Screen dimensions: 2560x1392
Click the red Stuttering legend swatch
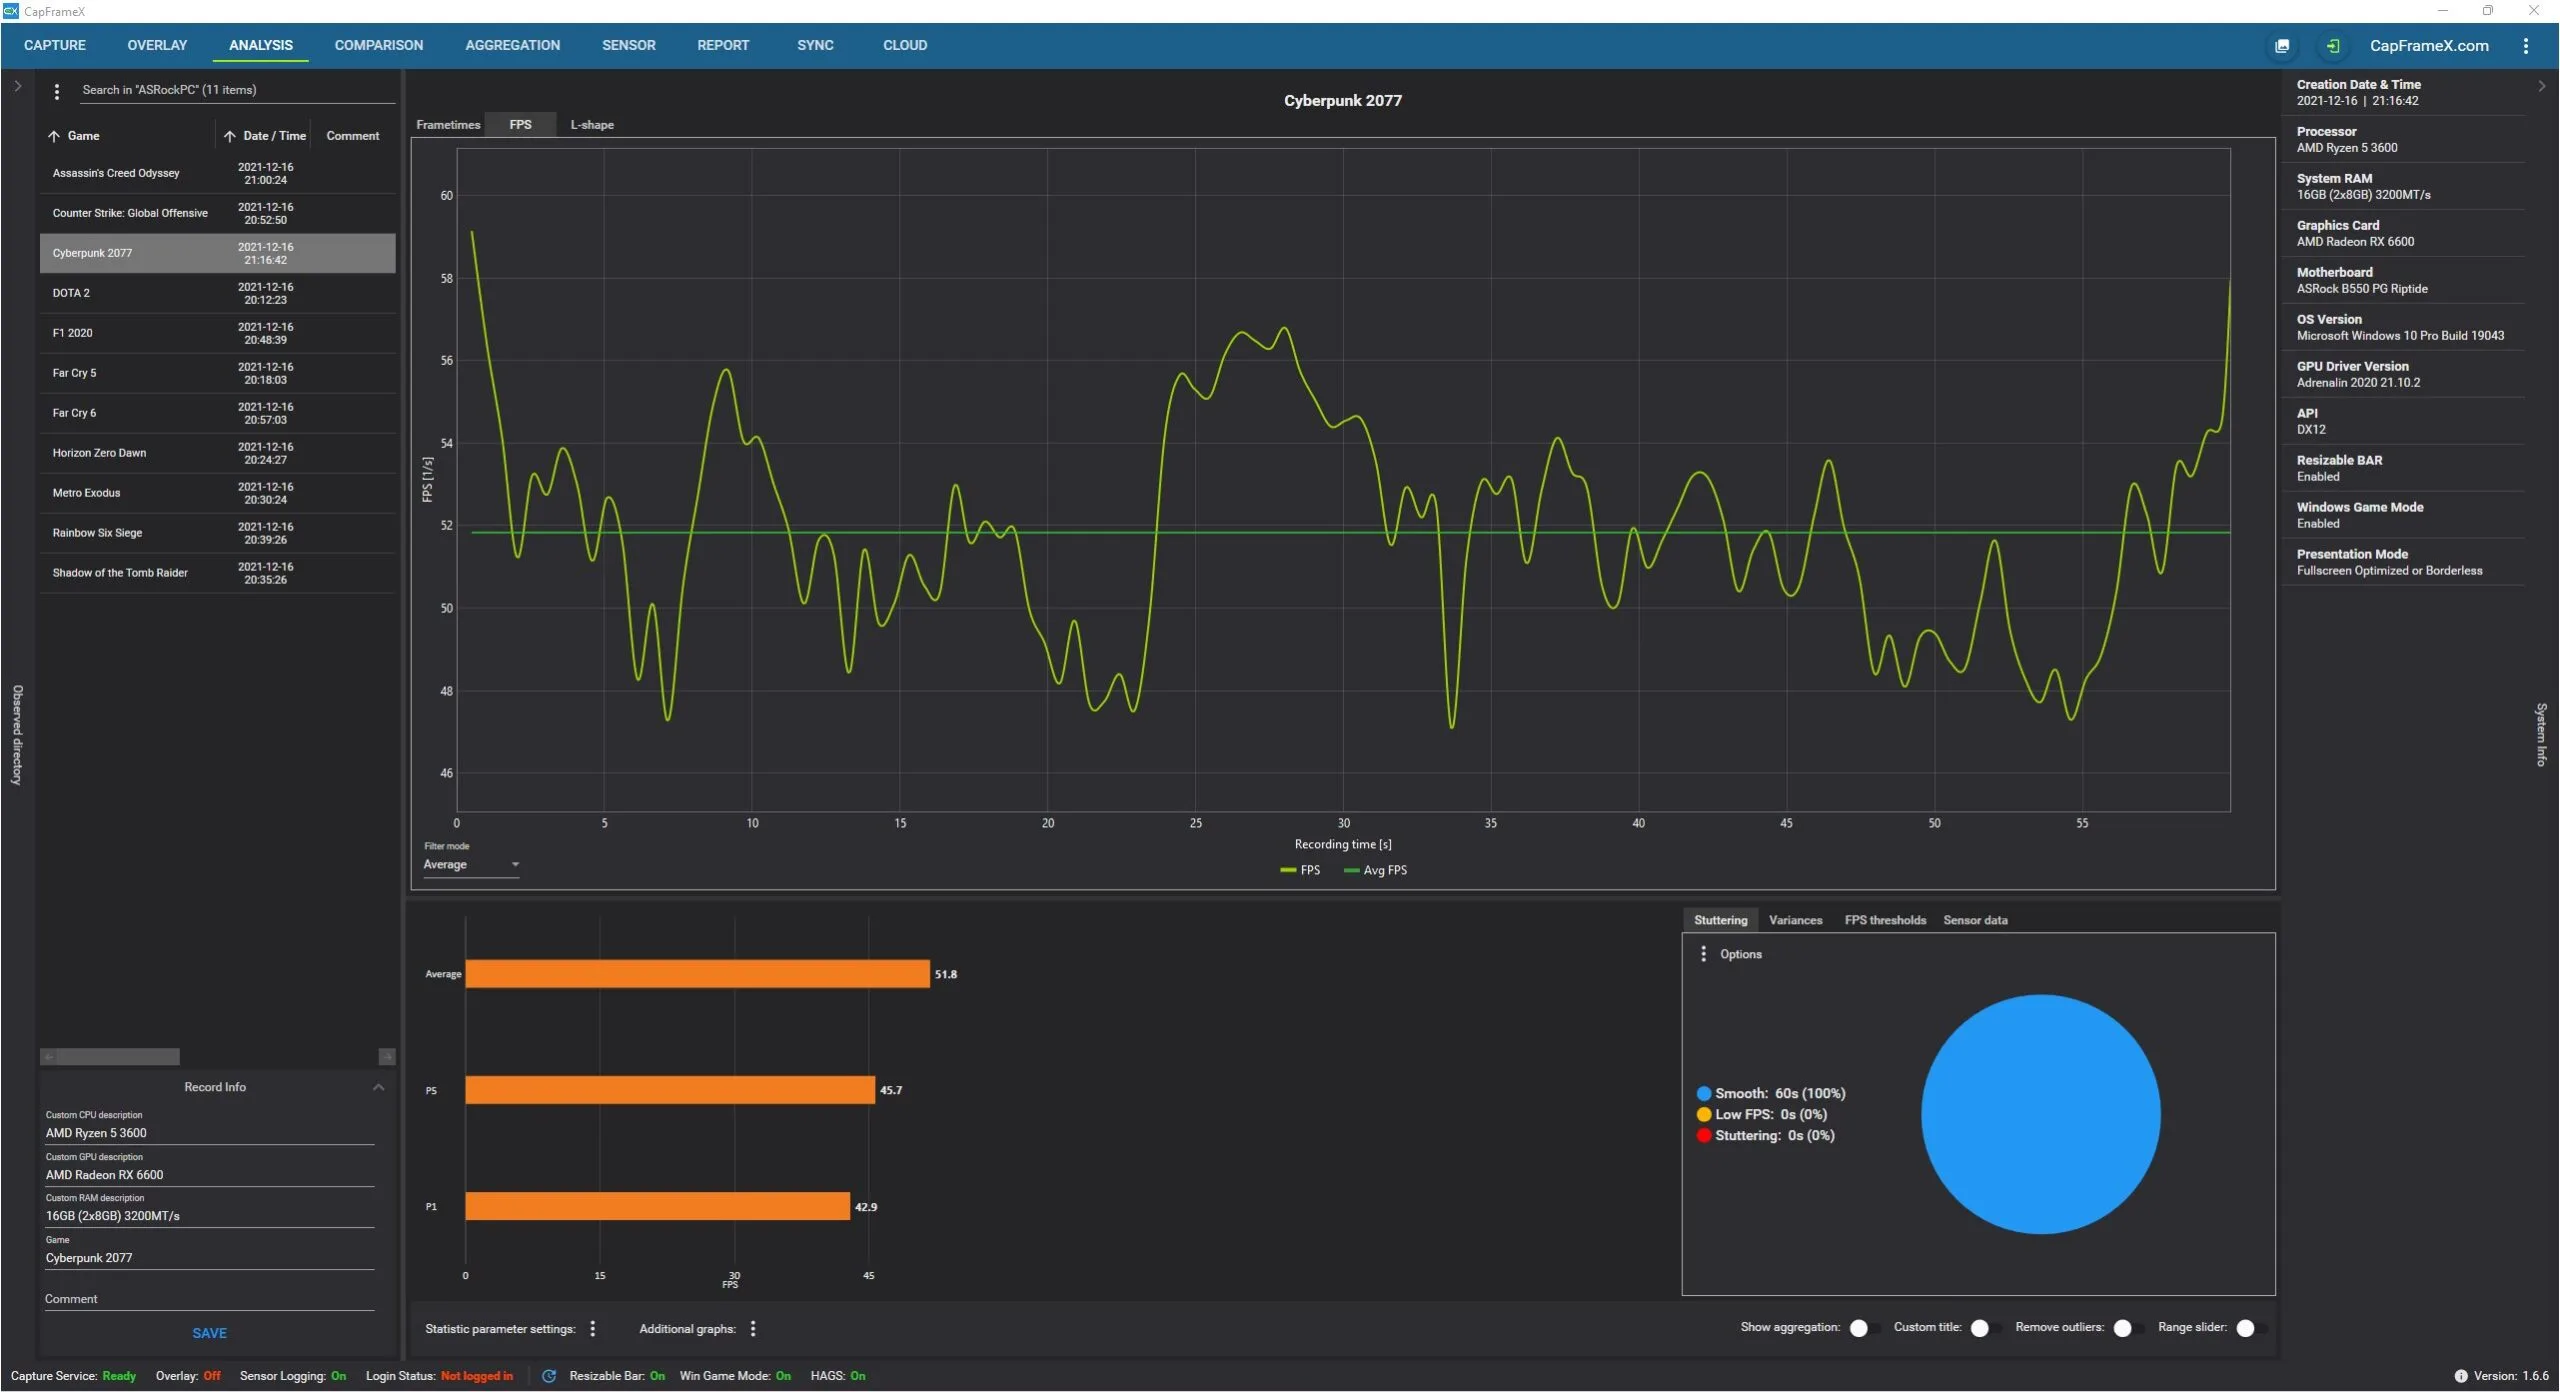point(1704,1136)
